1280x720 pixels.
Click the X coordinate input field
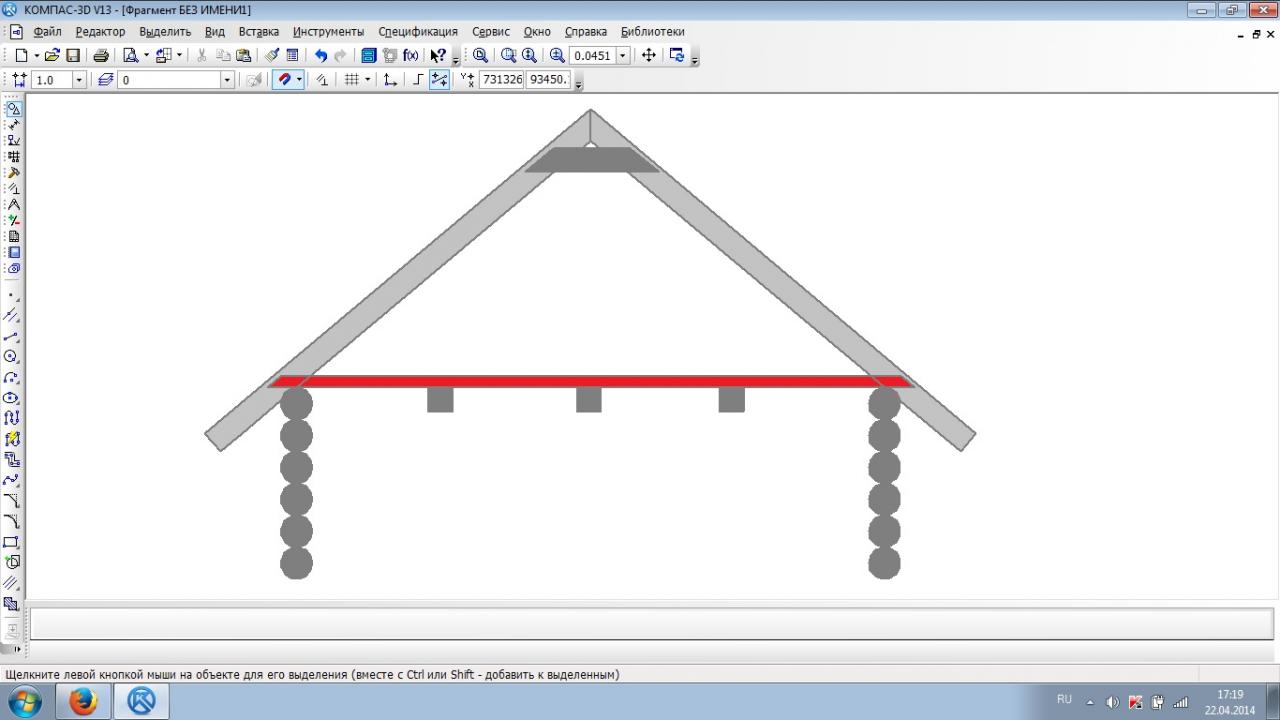coord(501,80)
